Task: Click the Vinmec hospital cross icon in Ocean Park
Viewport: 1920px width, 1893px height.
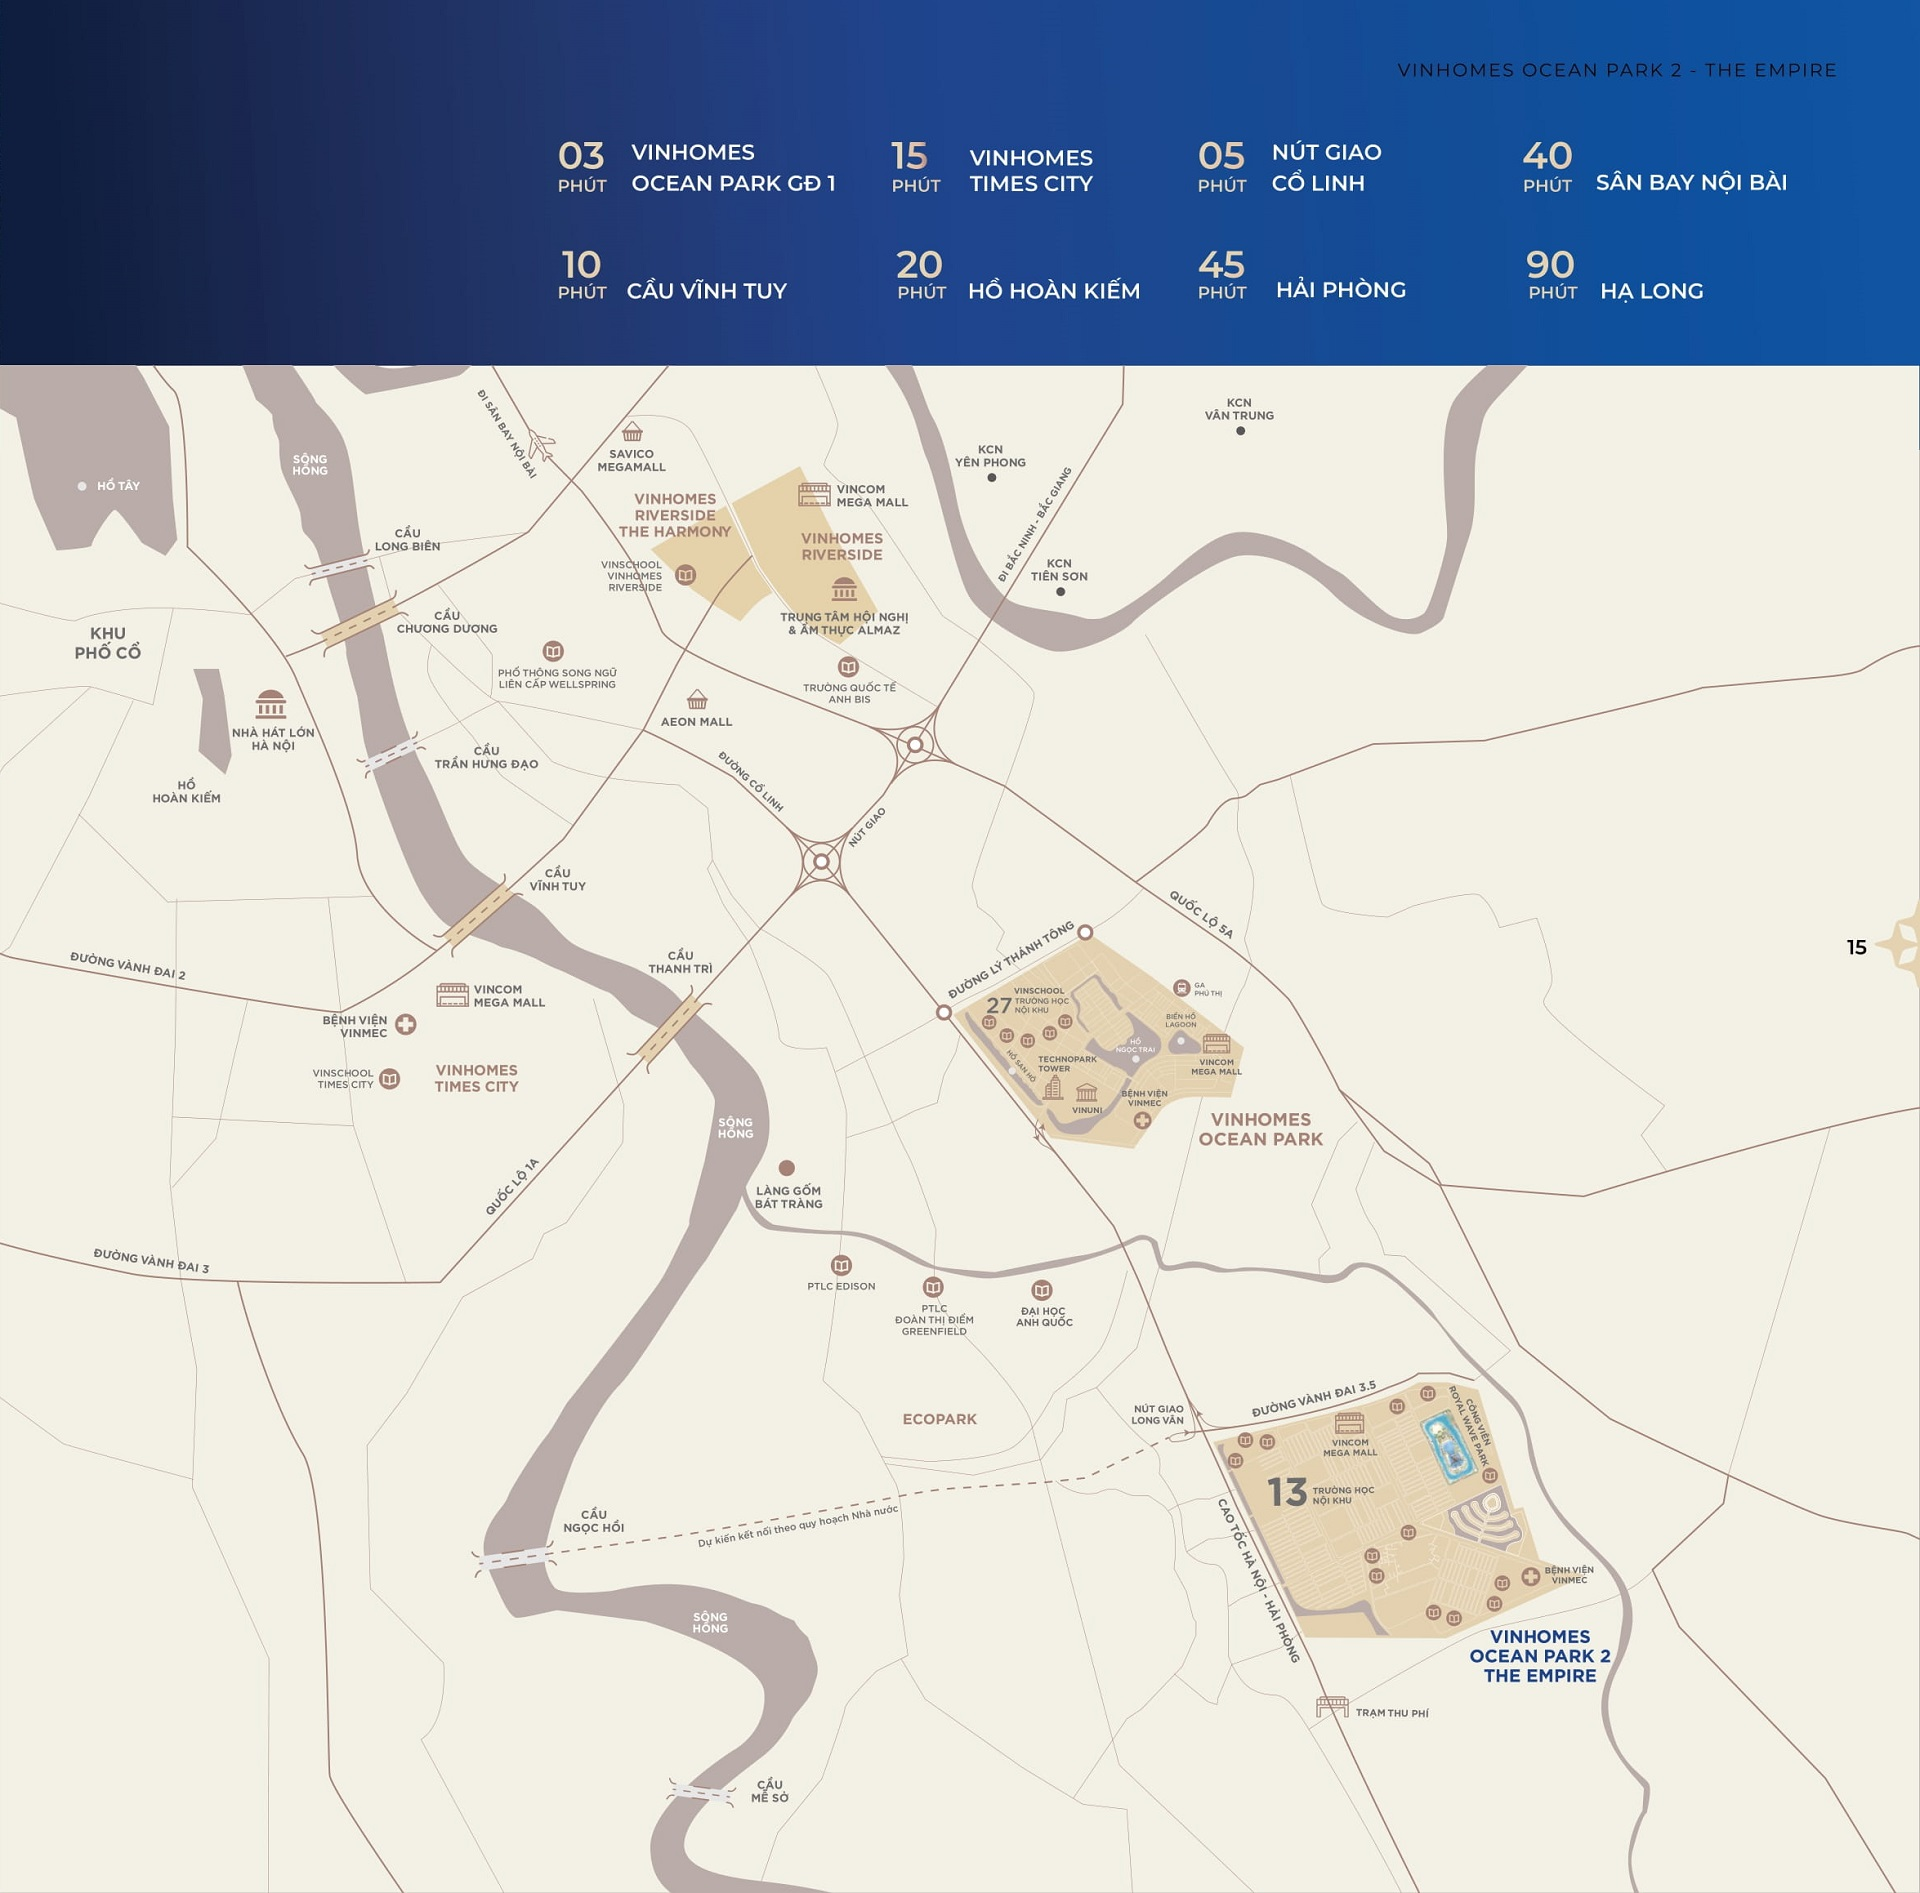Action: click(x=1142, y=1121)
